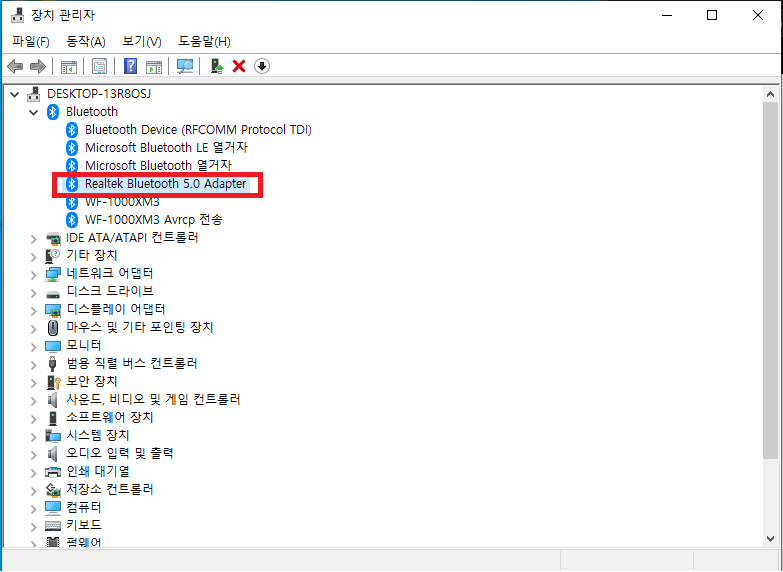Click the Disable device down-arrow icon

click(262, 66)
